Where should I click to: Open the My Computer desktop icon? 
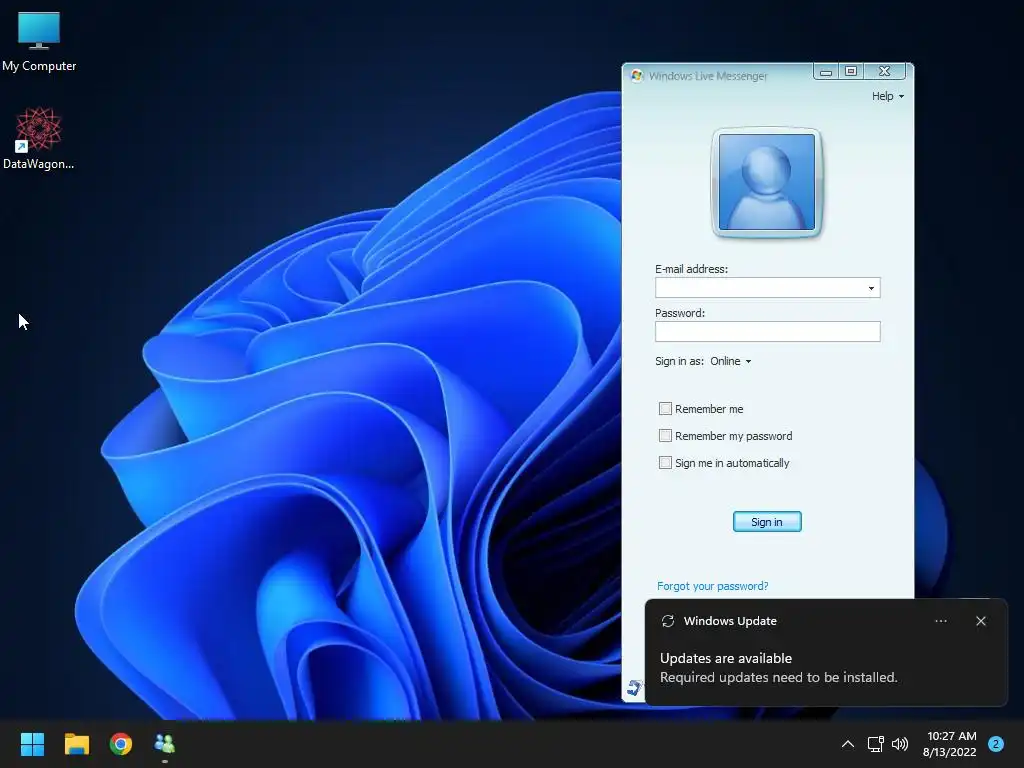[39, 42]
